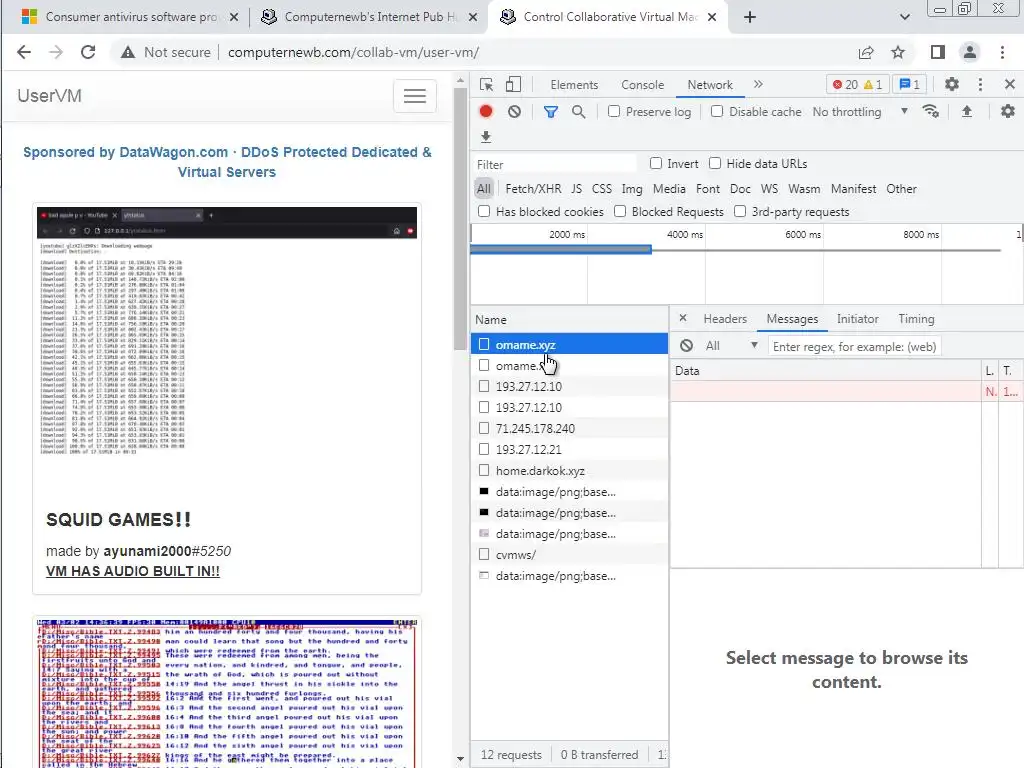
Task: Open the tab search dropdown arrow
Action: [x=904, y=17]
